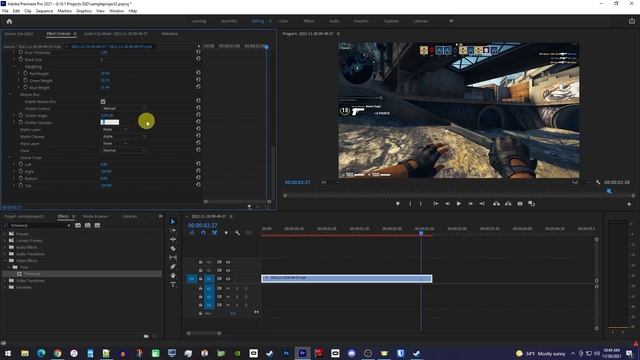Click the Lift button

[x=496, y=203]
